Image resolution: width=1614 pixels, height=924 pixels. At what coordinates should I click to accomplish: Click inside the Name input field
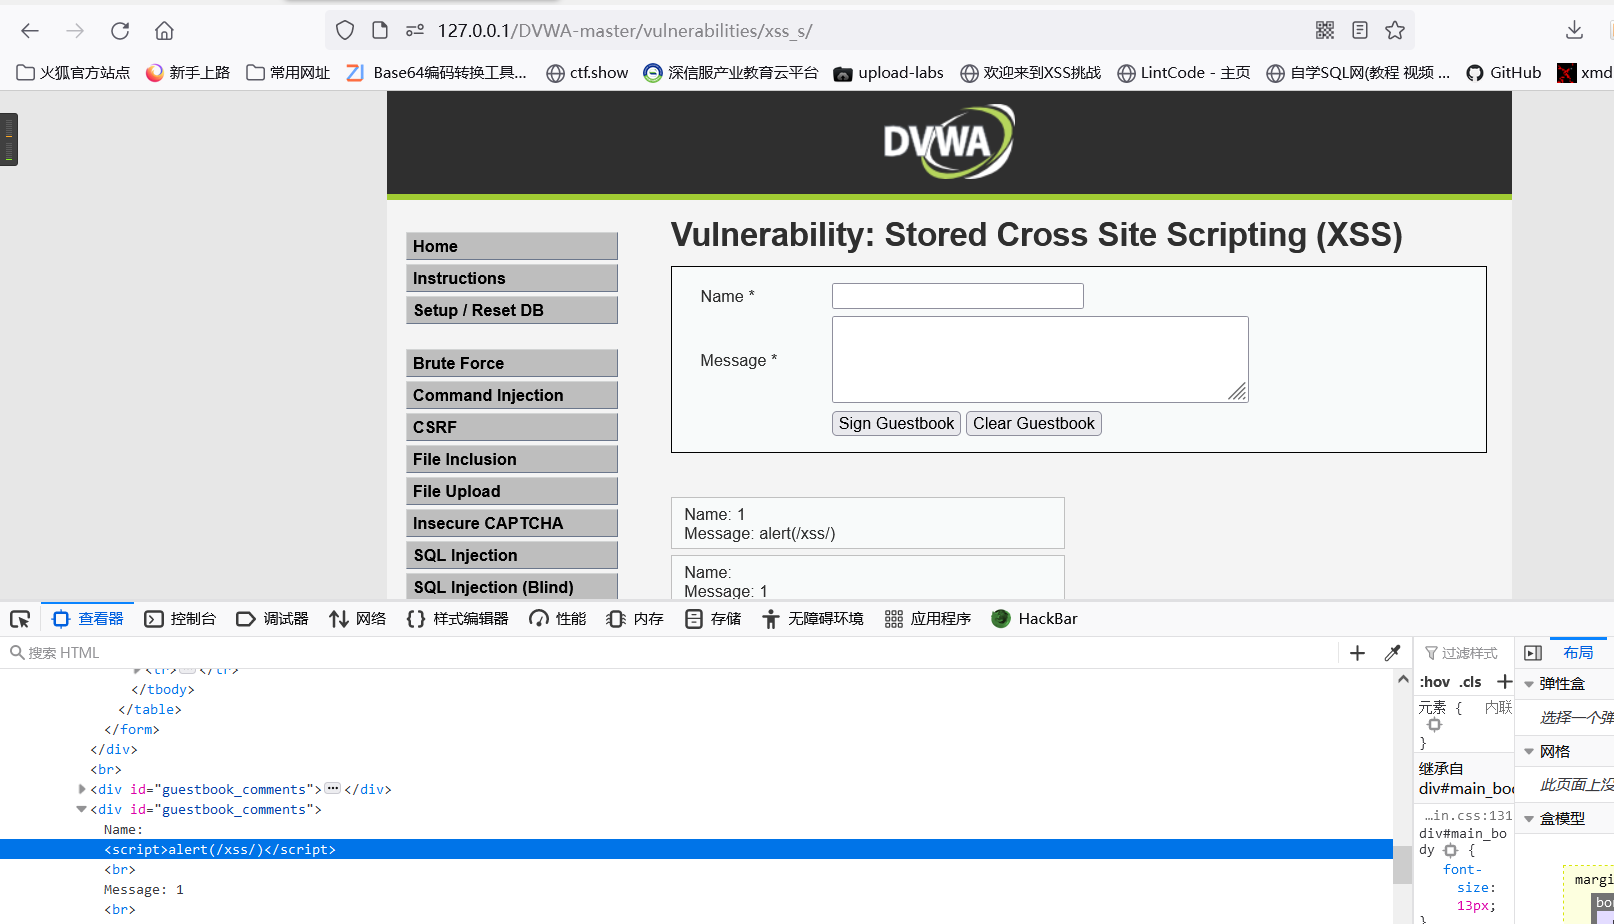[956, 295]
